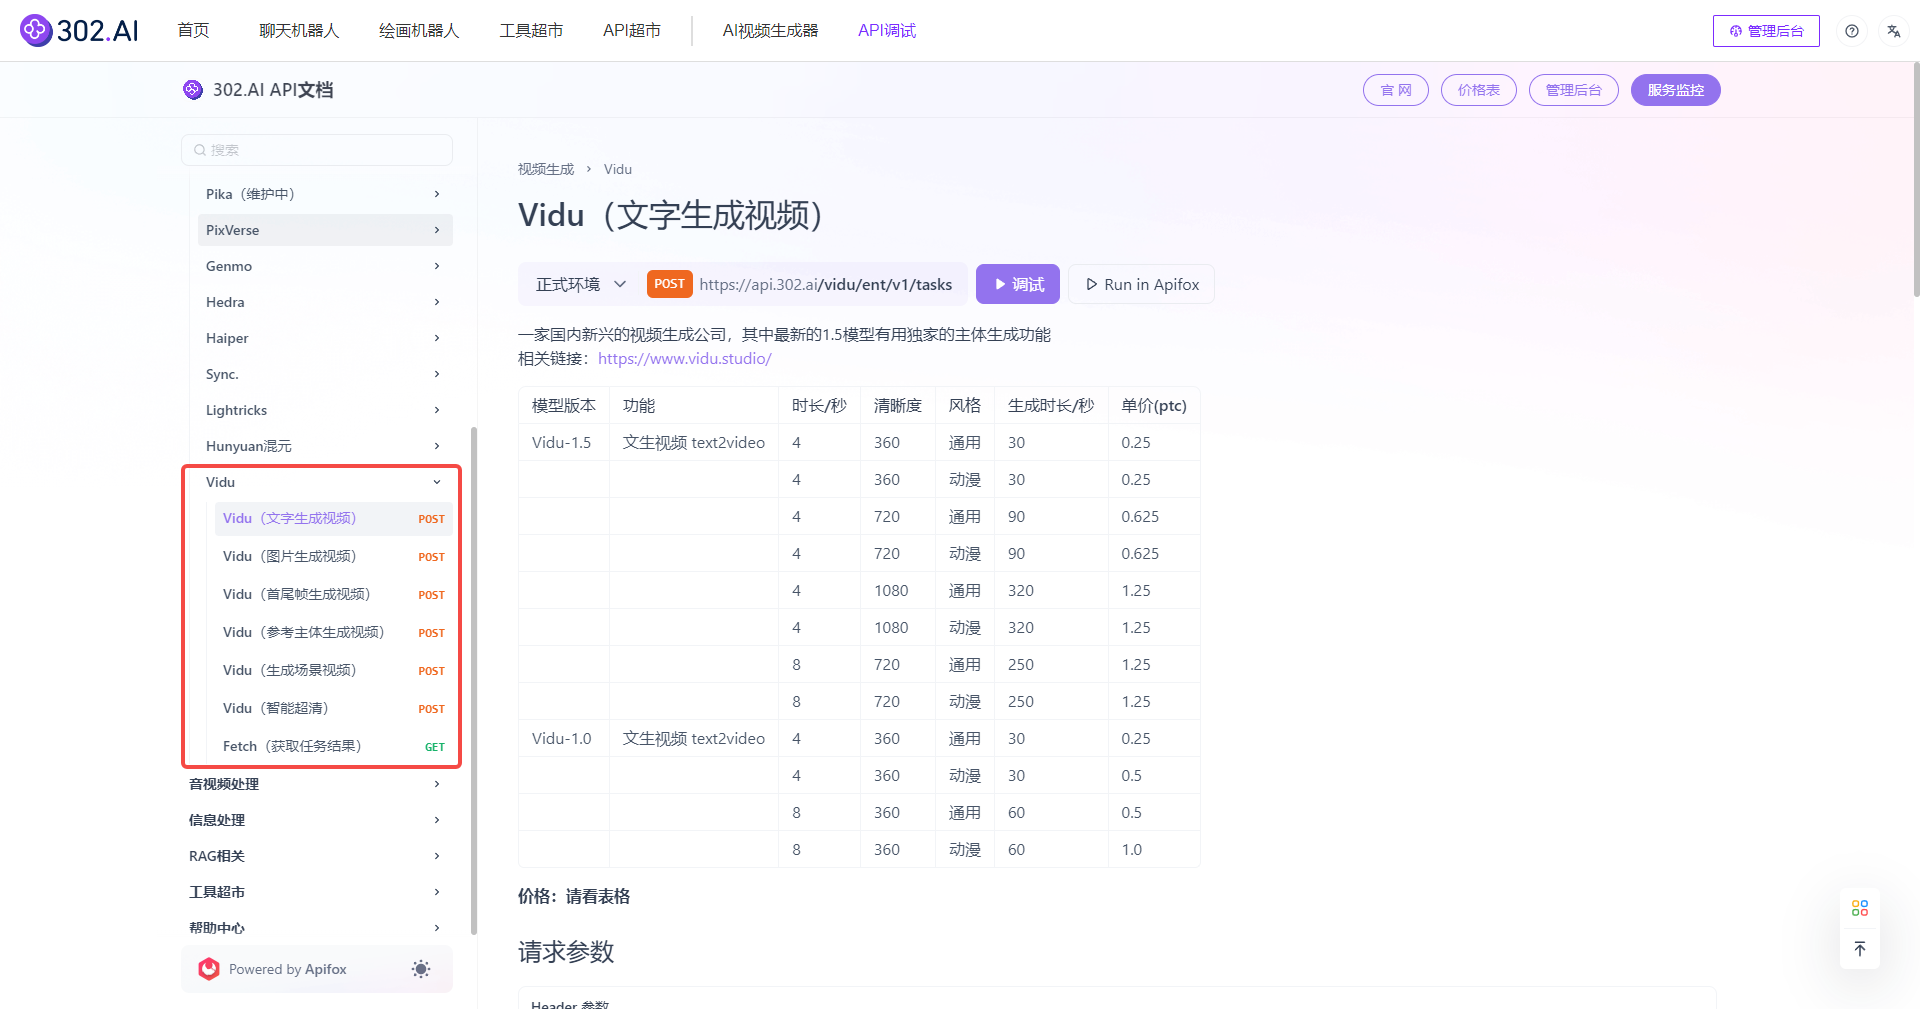Click the 单价(ptc) column header
Screen dimensions: 1920x1009
(x=1154, y=405)
